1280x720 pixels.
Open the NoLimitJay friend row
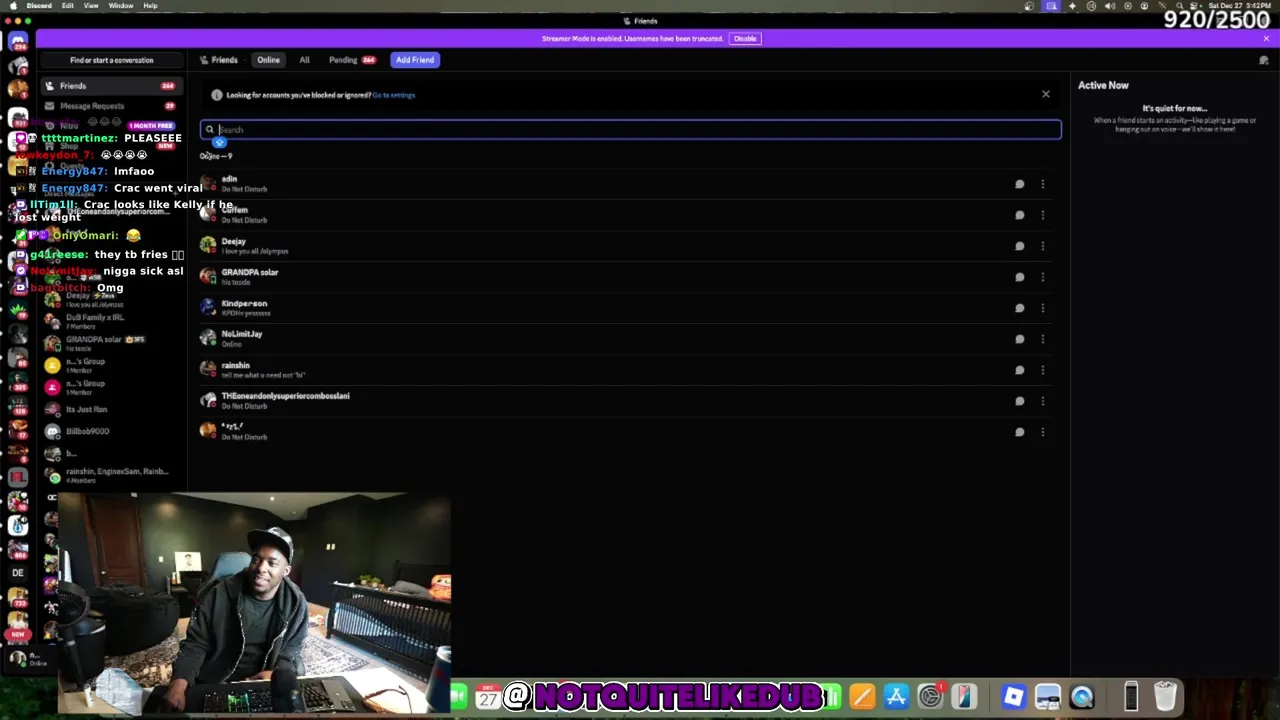point(627,339)
